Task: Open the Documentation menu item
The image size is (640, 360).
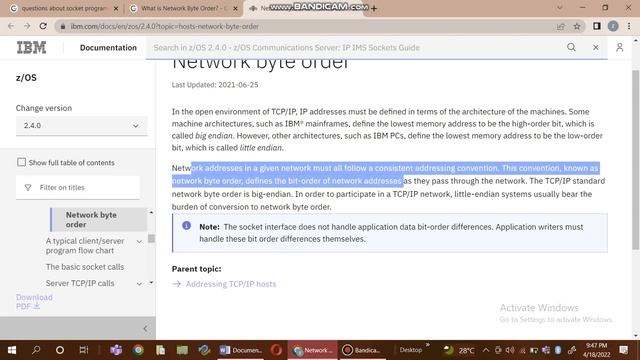Action: tap(108, 47)
